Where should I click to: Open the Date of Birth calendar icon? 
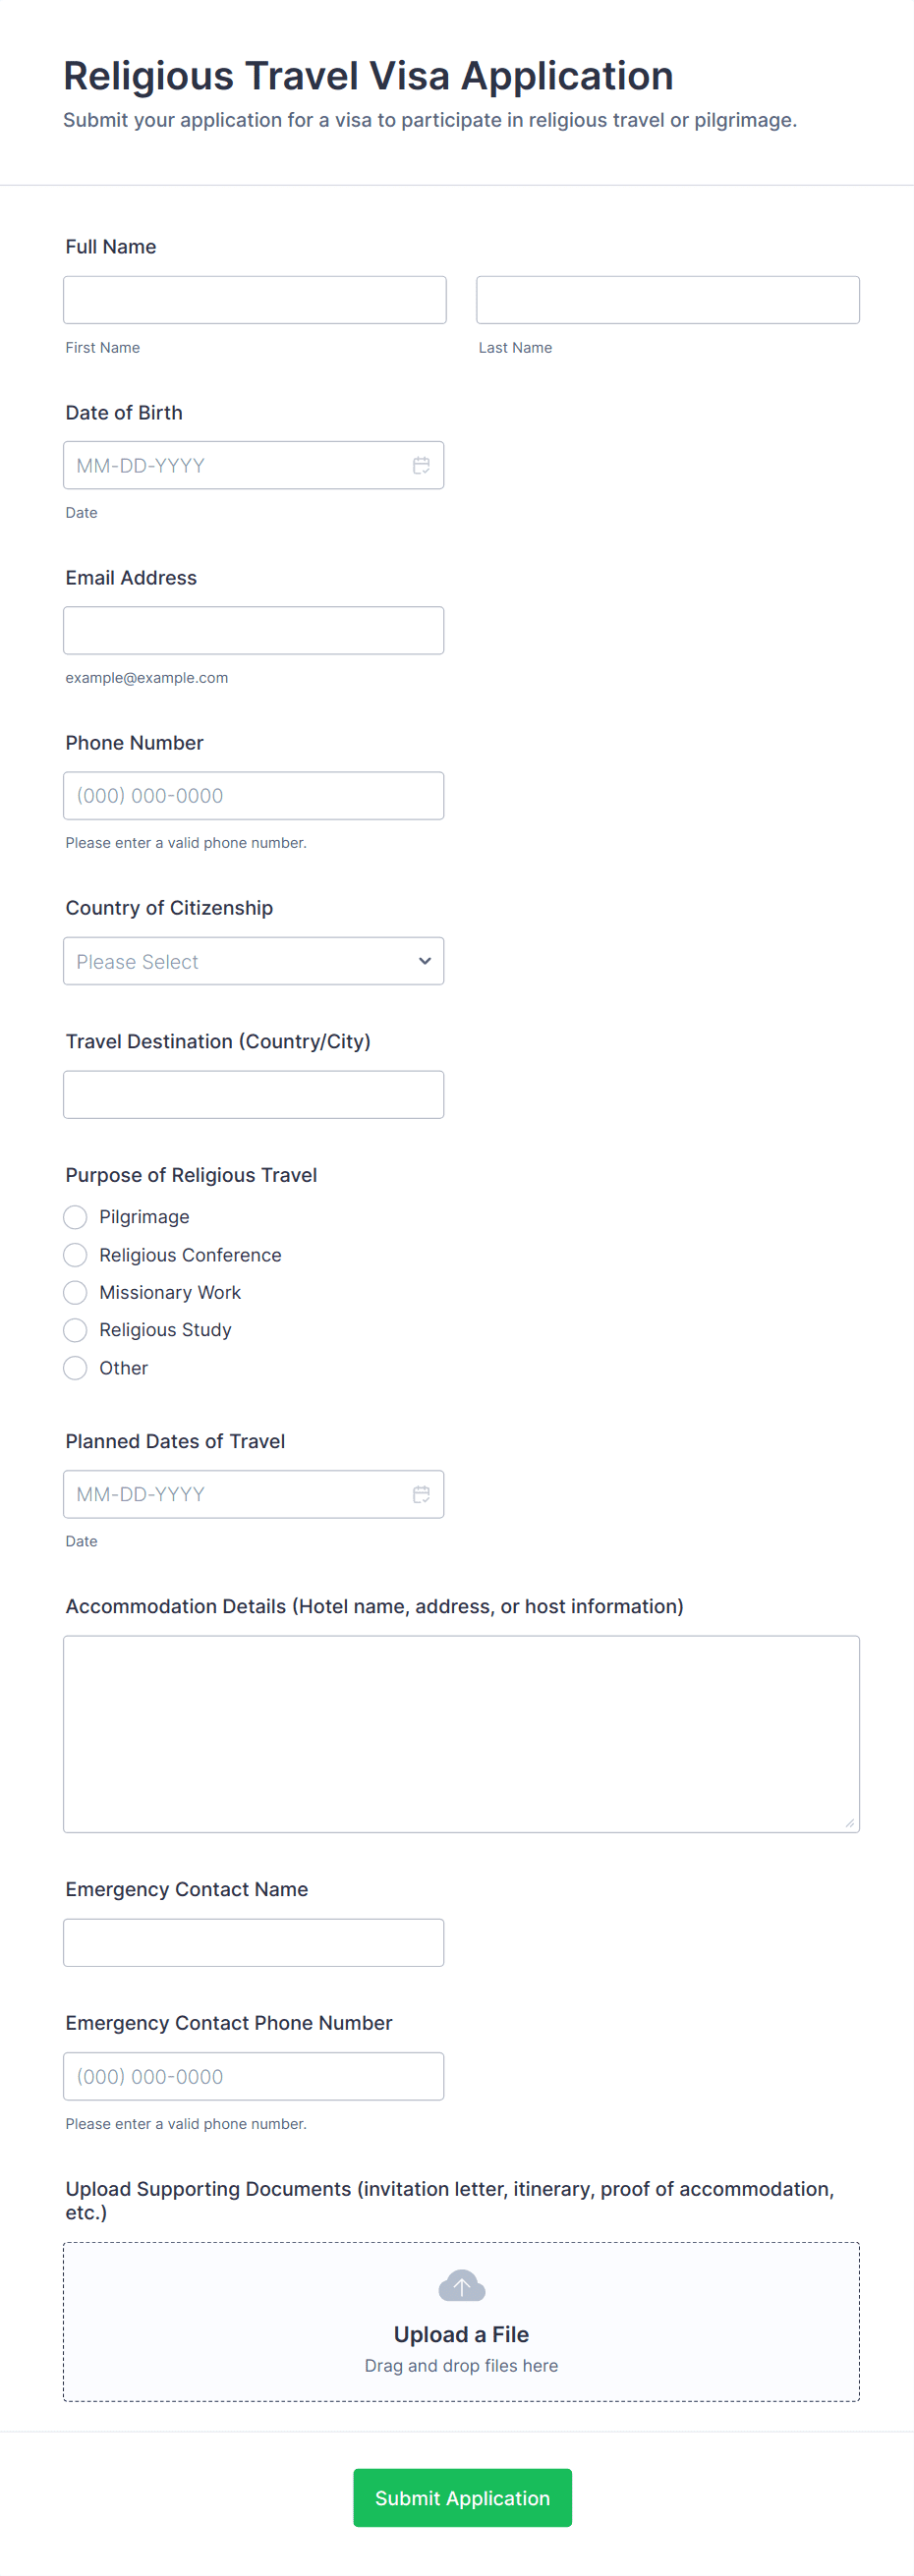pyautogui.click(x=421, y=465)
